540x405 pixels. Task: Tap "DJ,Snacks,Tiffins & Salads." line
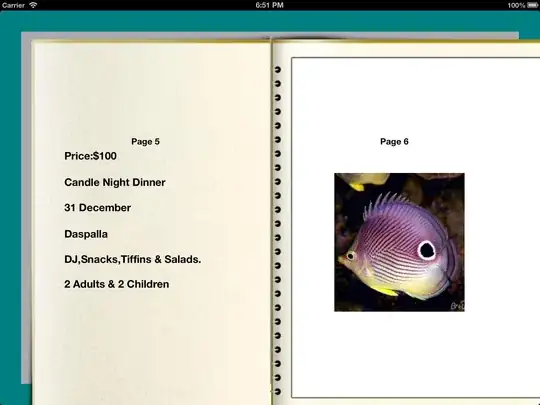point(133,259)
